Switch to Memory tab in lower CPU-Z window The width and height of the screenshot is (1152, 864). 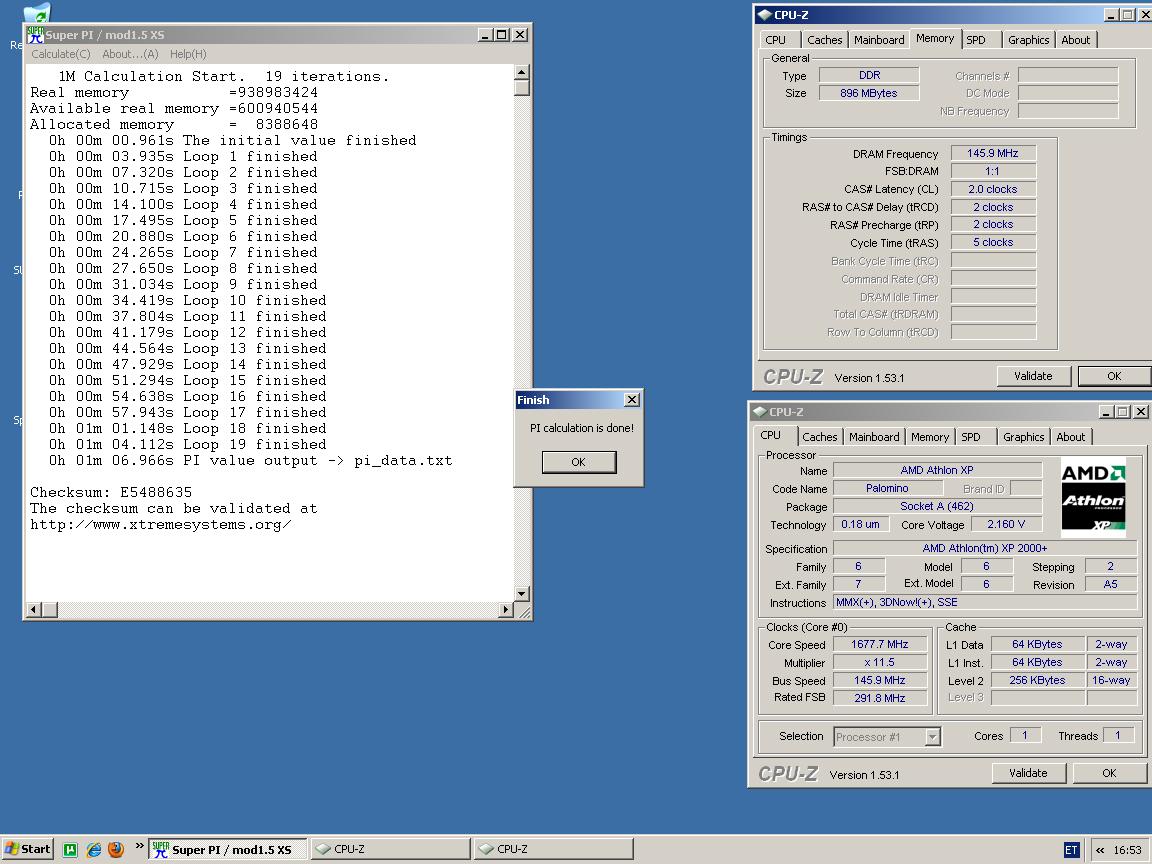tap(930, 436)
